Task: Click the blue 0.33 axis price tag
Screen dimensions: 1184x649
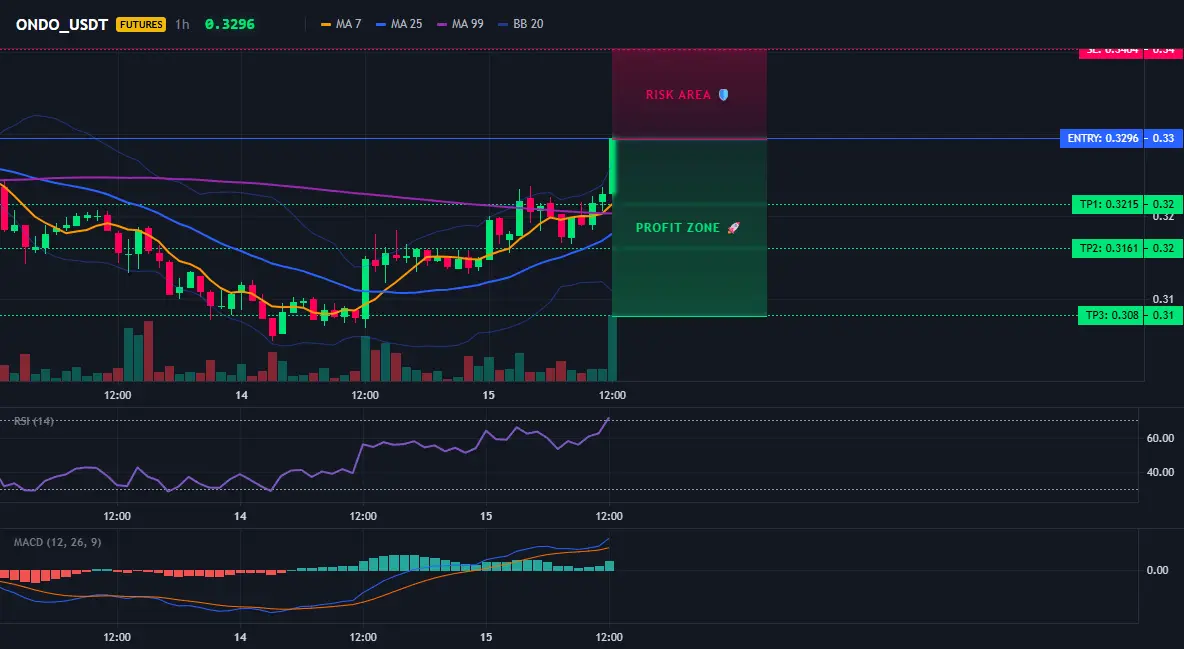Action: (1164, 138)
